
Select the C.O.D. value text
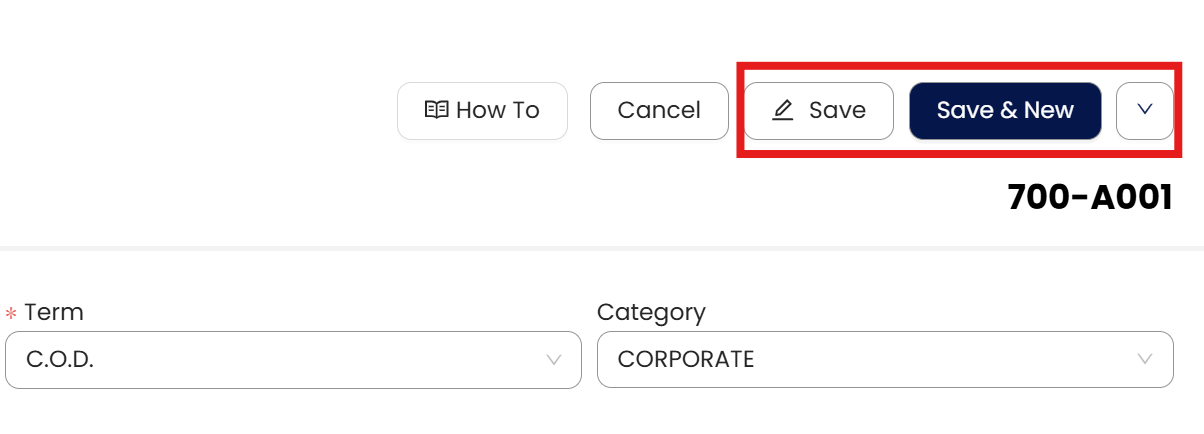coord(60,360)
